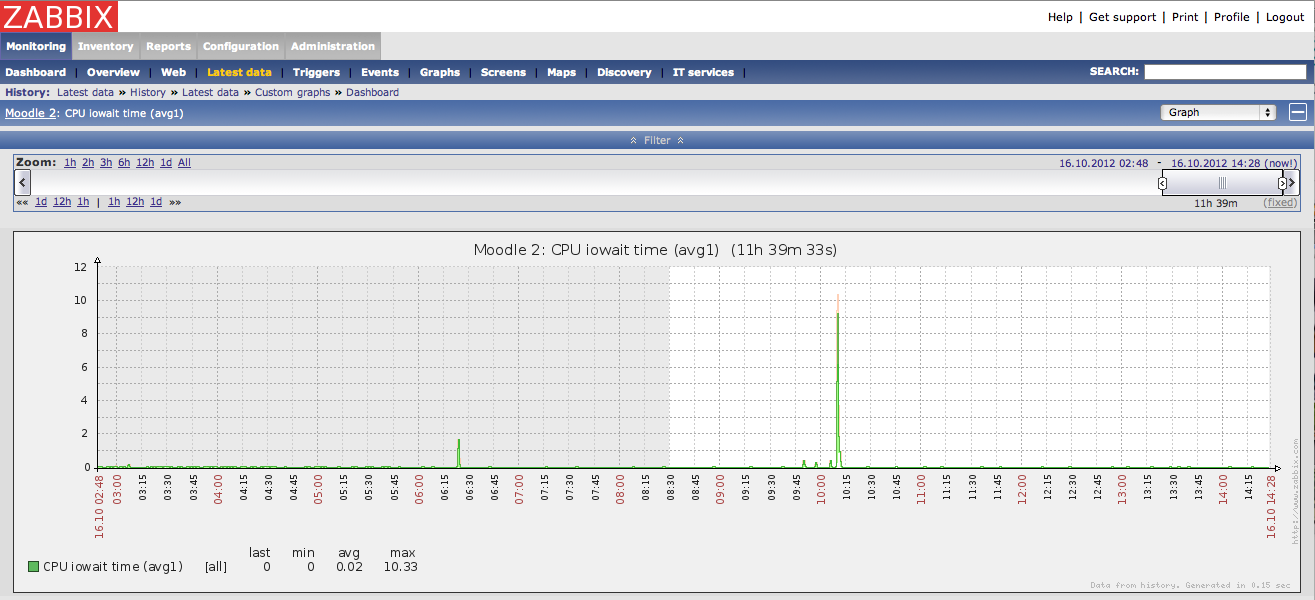
Task: Click the Logout link
Action: pos(1285,17)
